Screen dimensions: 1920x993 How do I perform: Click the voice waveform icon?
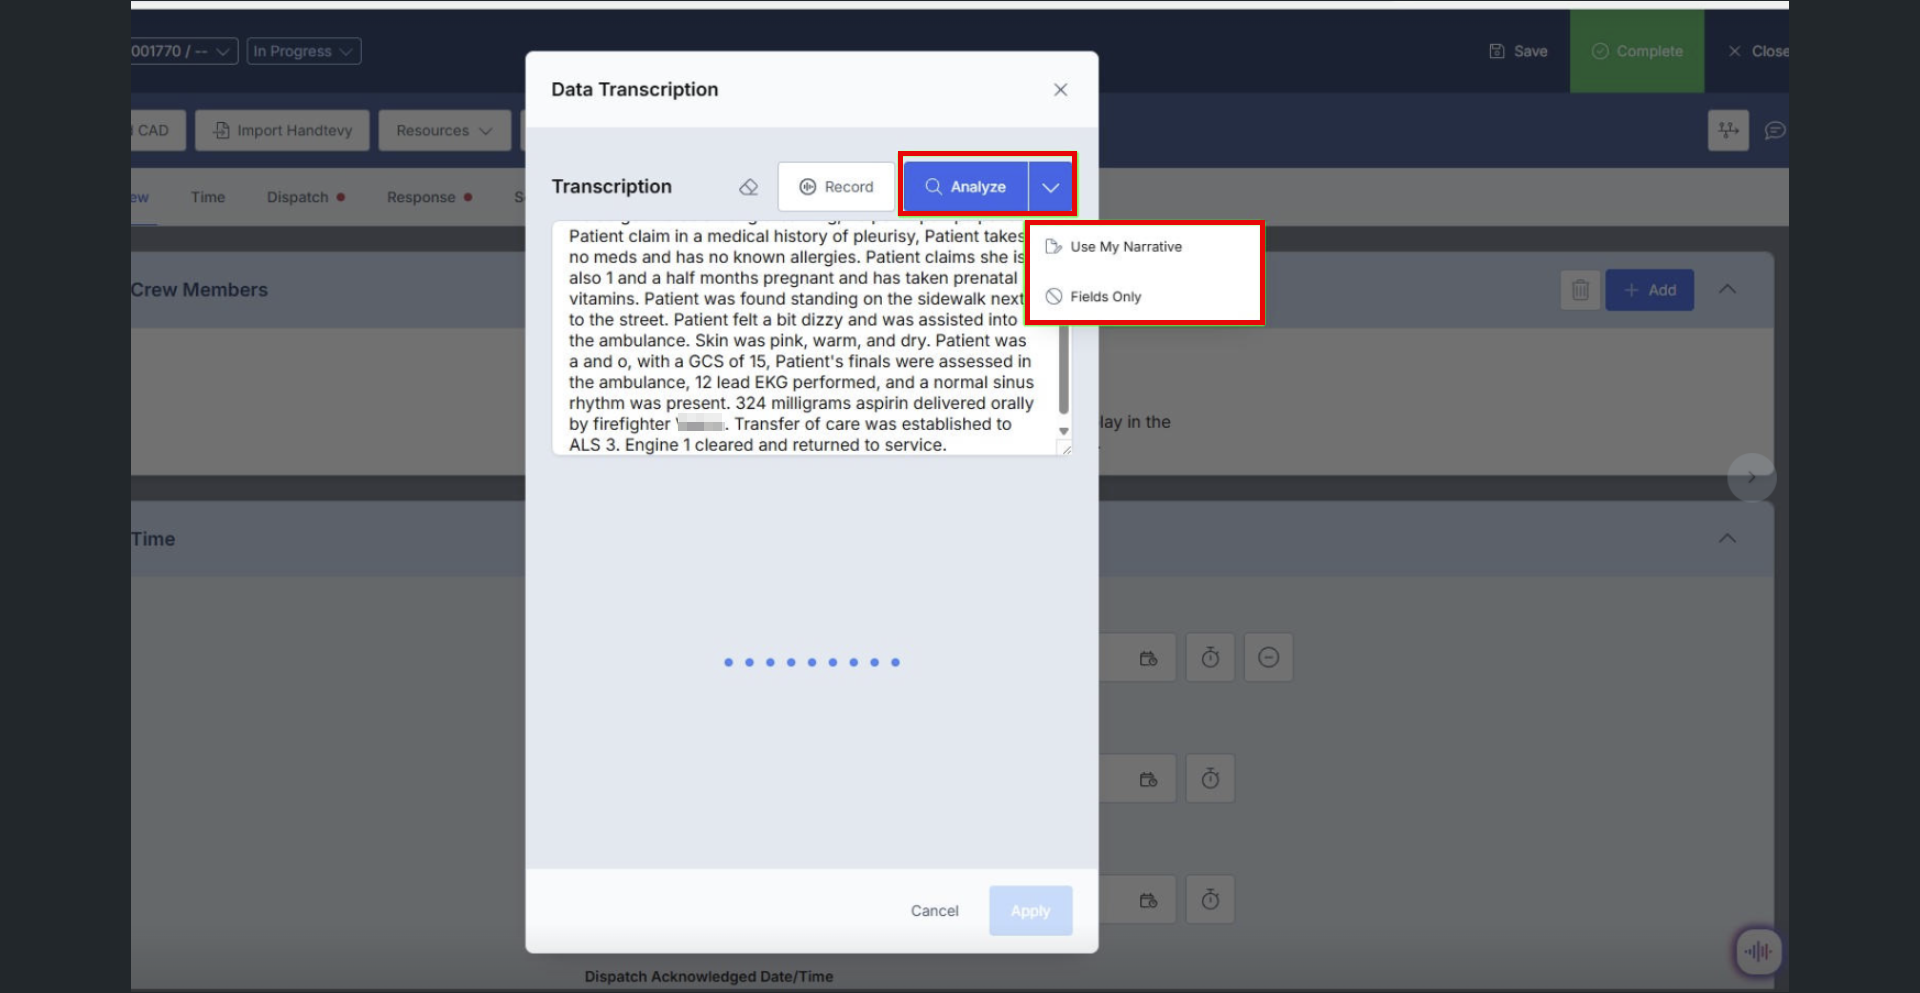pos(1757,952)
